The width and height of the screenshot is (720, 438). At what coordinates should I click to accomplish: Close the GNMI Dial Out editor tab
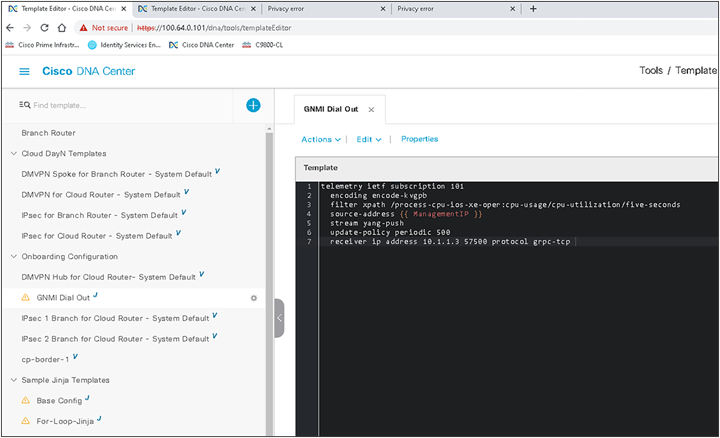(x=371, y=110)
